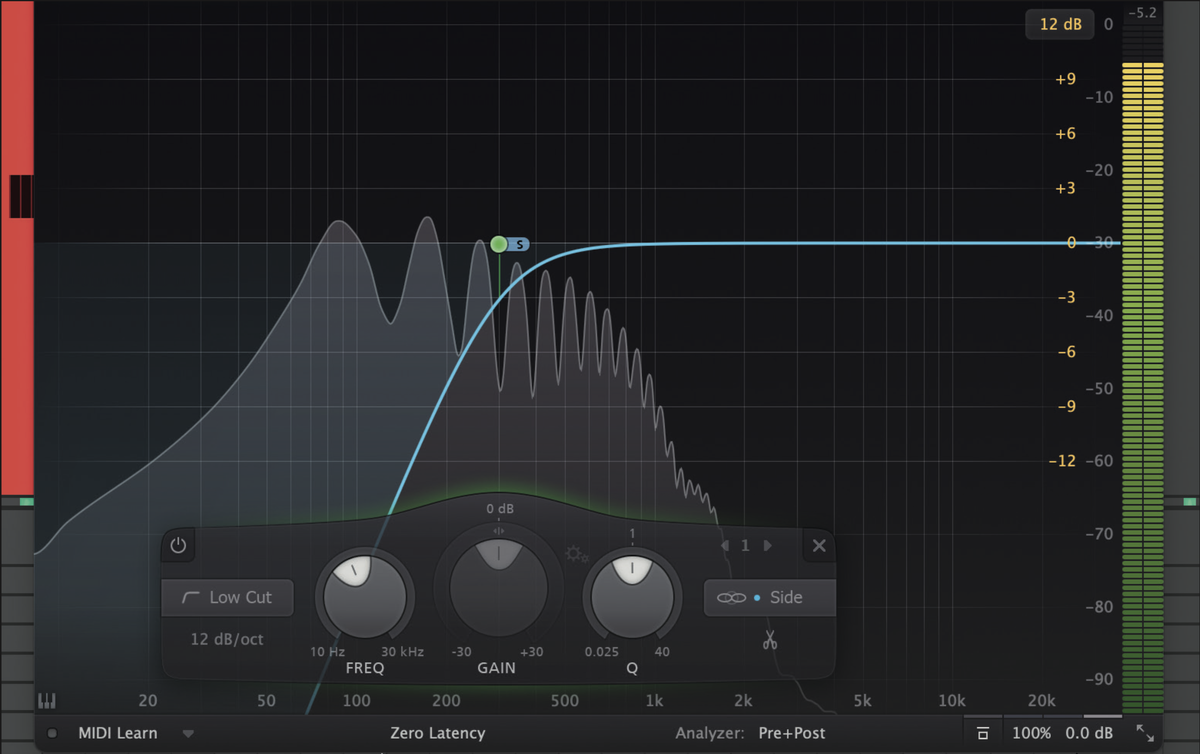Open the Zero Latency processing mode menu
This screenshot has height=754, width=1200.
(x=437, y=733)
